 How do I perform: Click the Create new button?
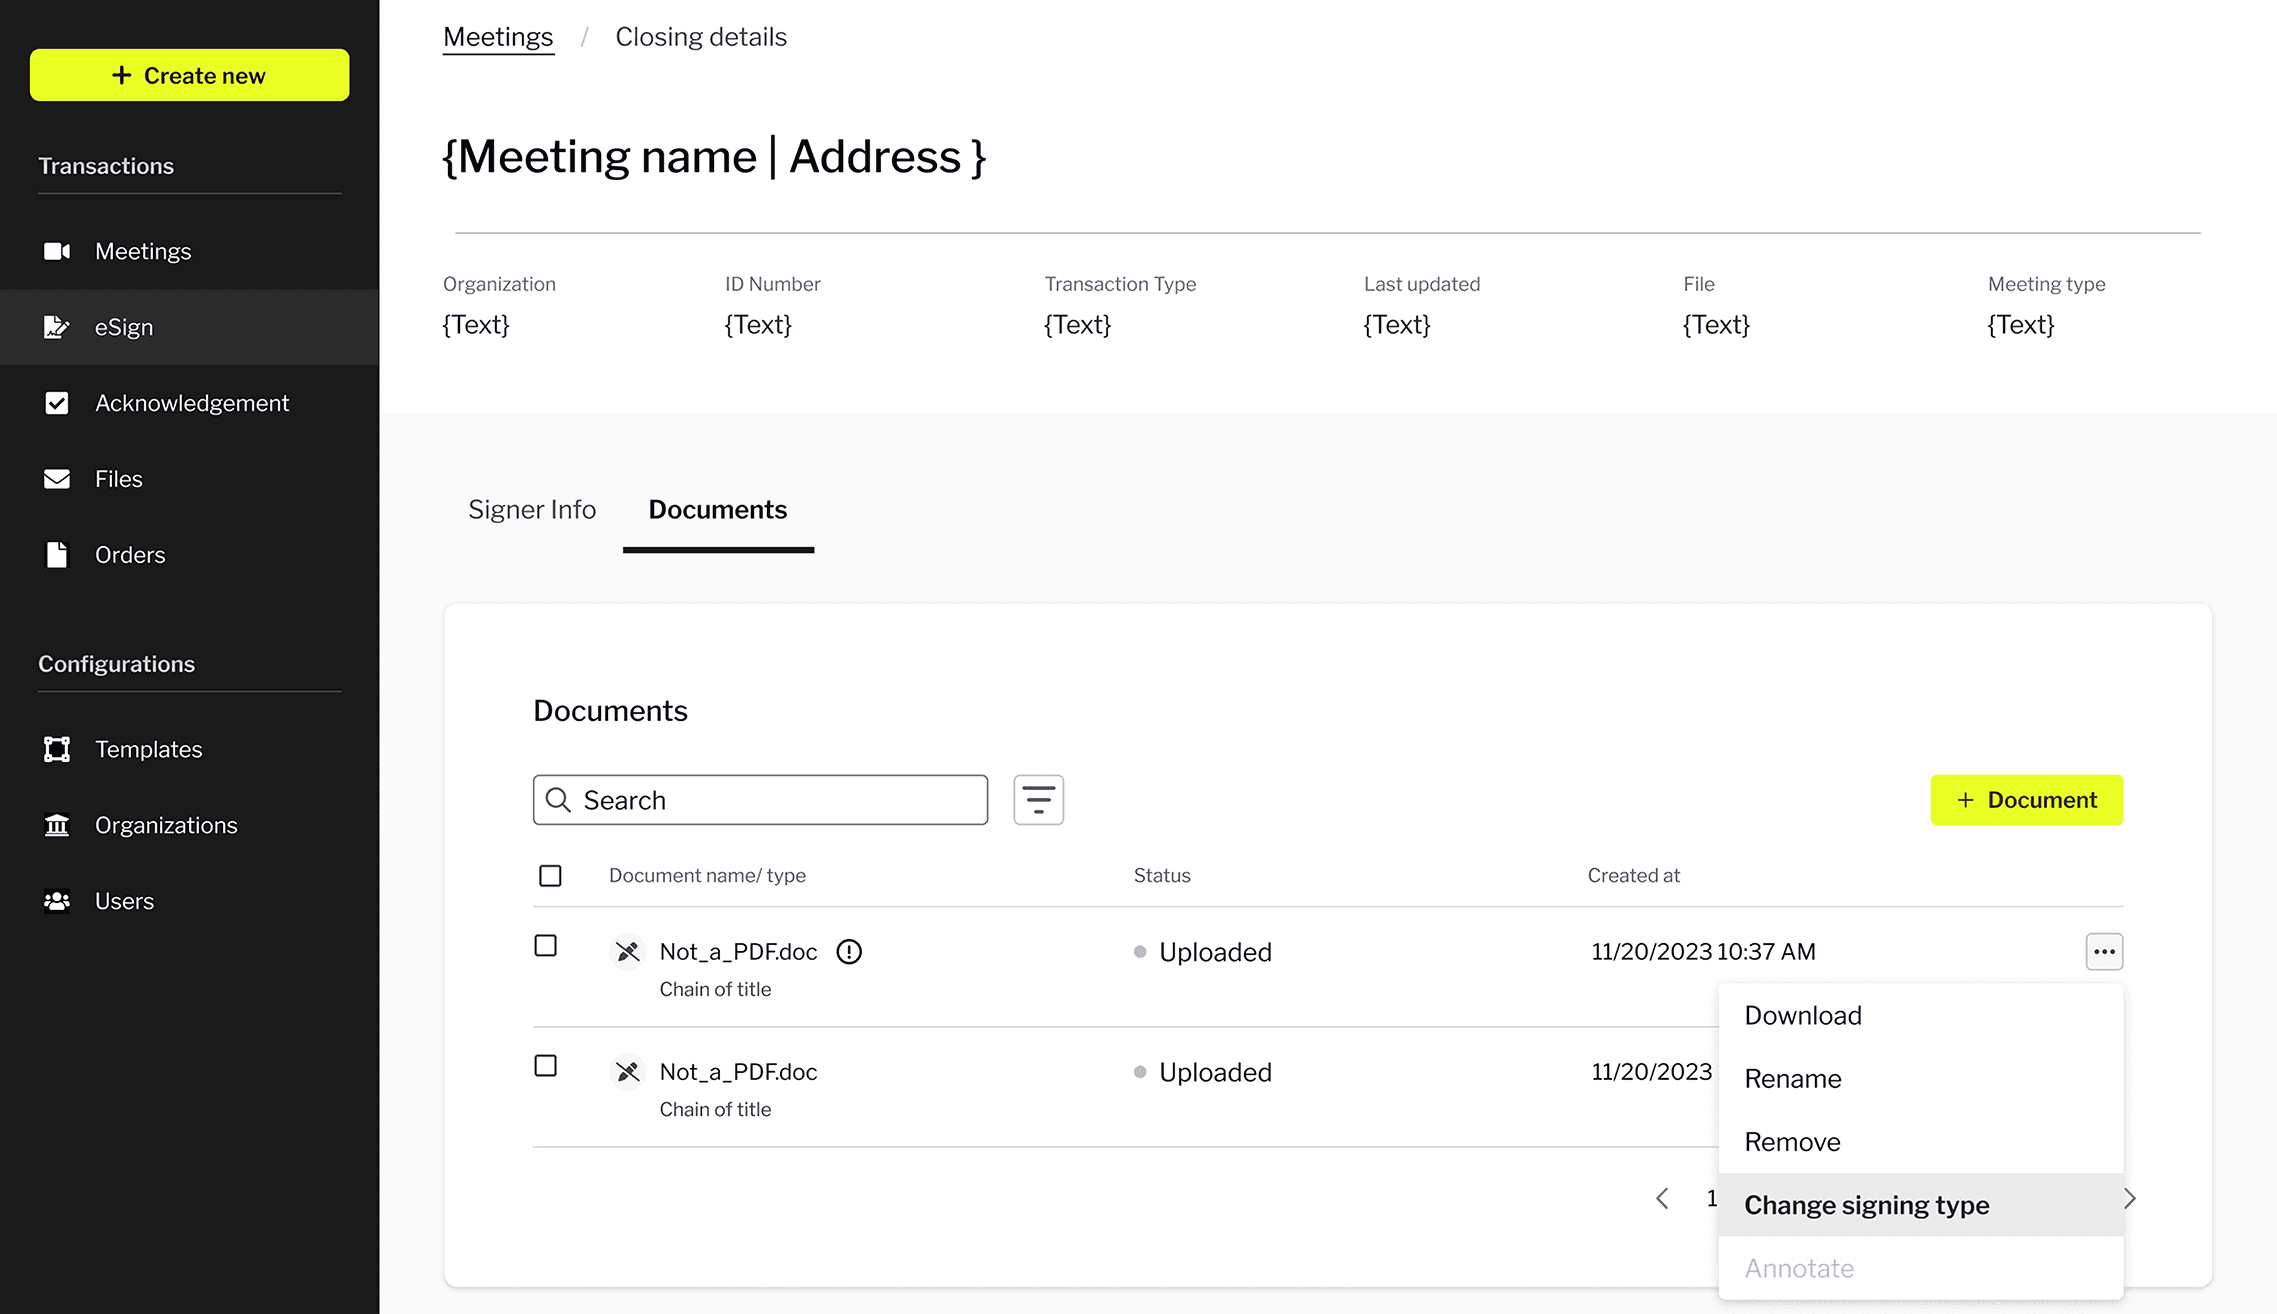(x=190, y=75)
